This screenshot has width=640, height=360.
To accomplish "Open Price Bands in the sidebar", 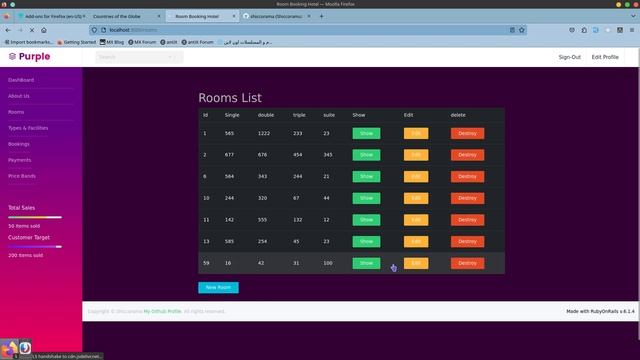I will (x=22, y=176).
